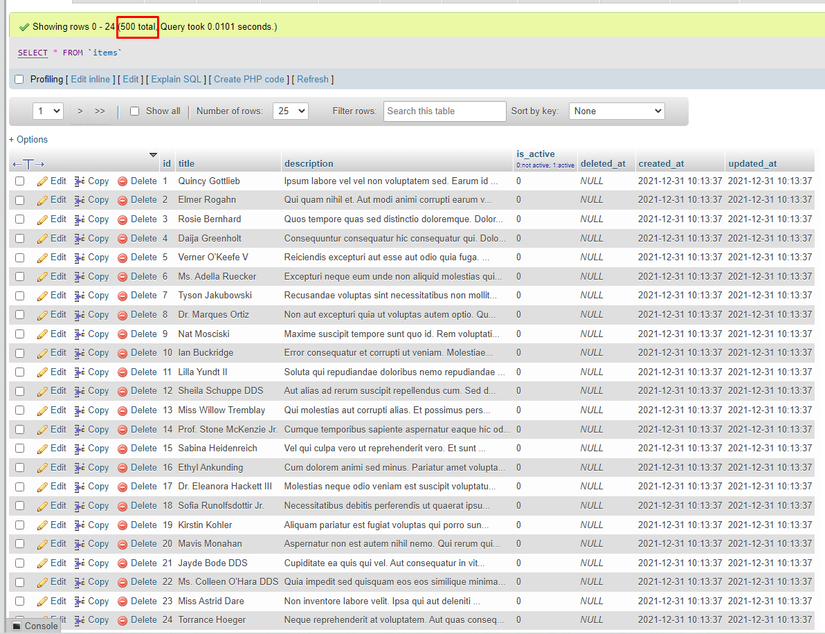This screenshot has width=825, height=634.
Task: Select row checkbox for Miss Astrid Dare
Action: click(x=20, y=601)
